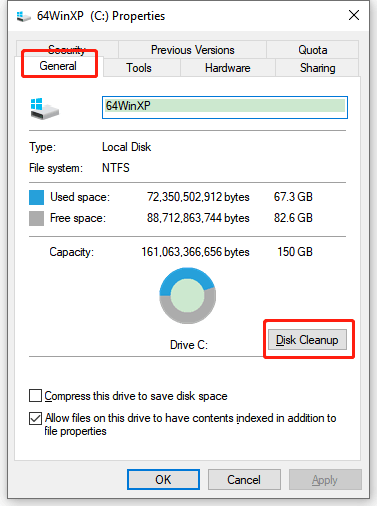The height and width of the screenshot is (506, 377).
Task: Click the 'NTFS' file system value
Action: [x=116, y=168]
